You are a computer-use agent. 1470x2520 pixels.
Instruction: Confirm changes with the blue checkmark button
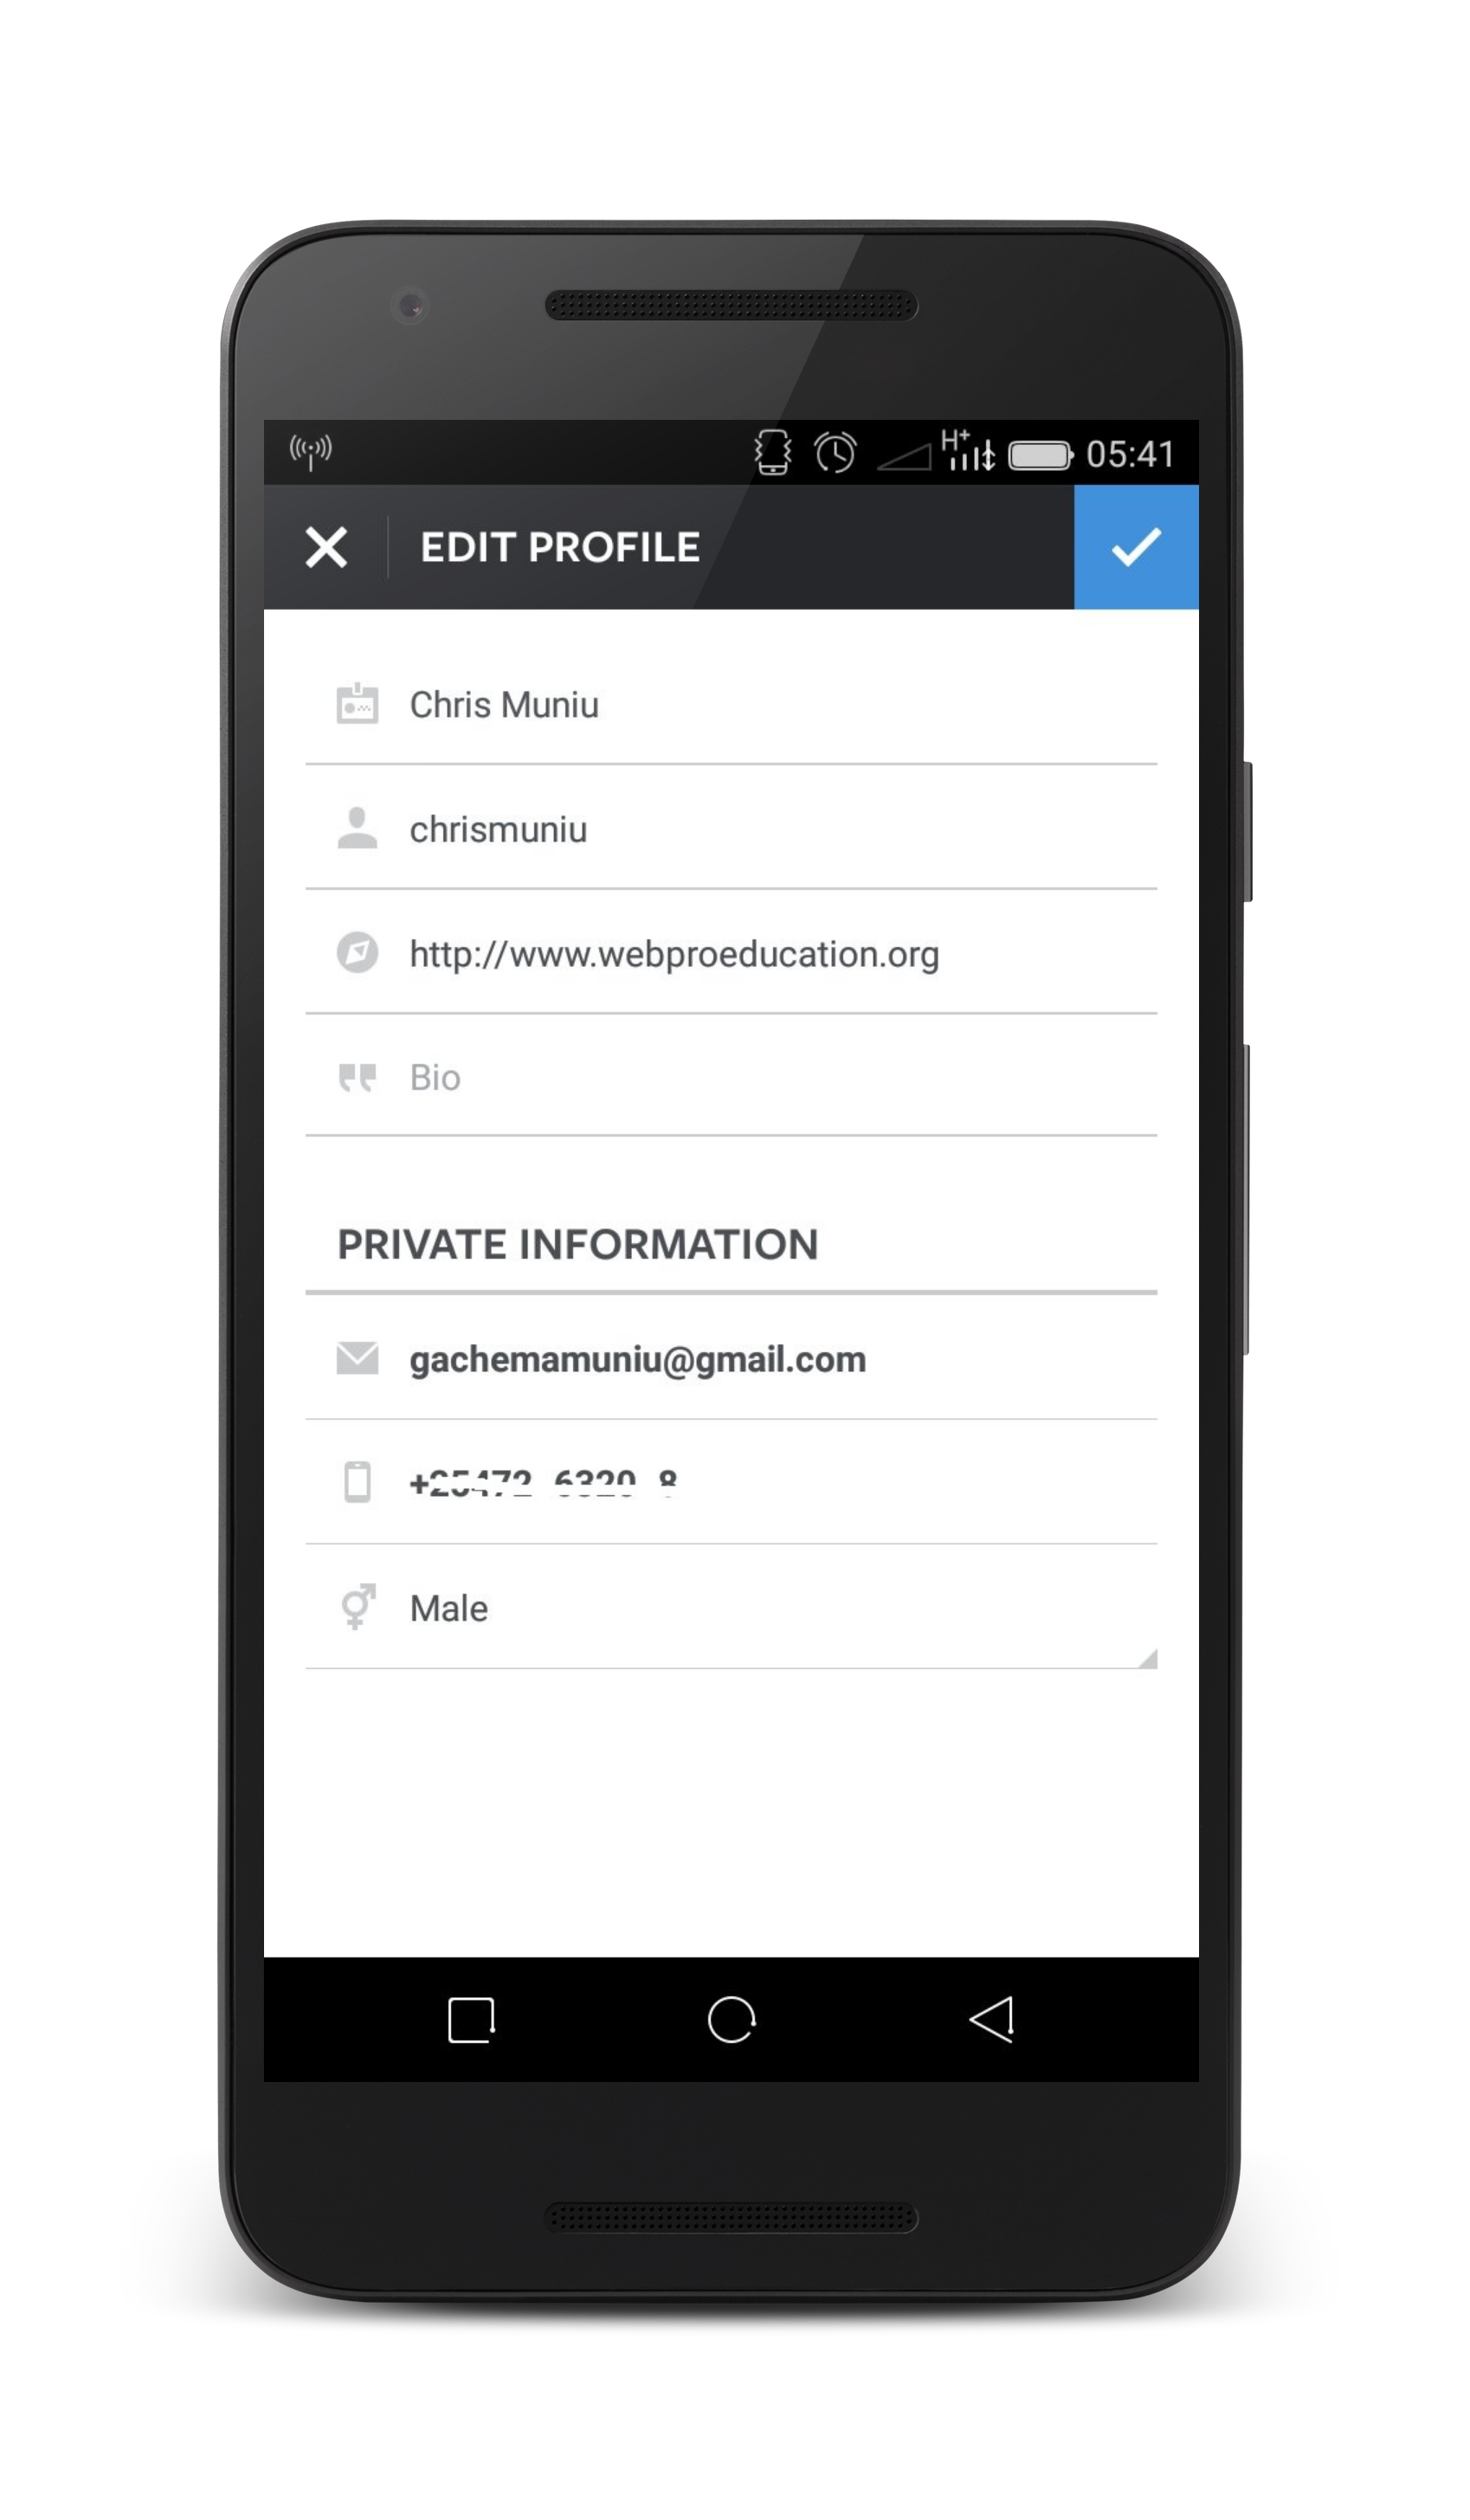click(1136, 547)
